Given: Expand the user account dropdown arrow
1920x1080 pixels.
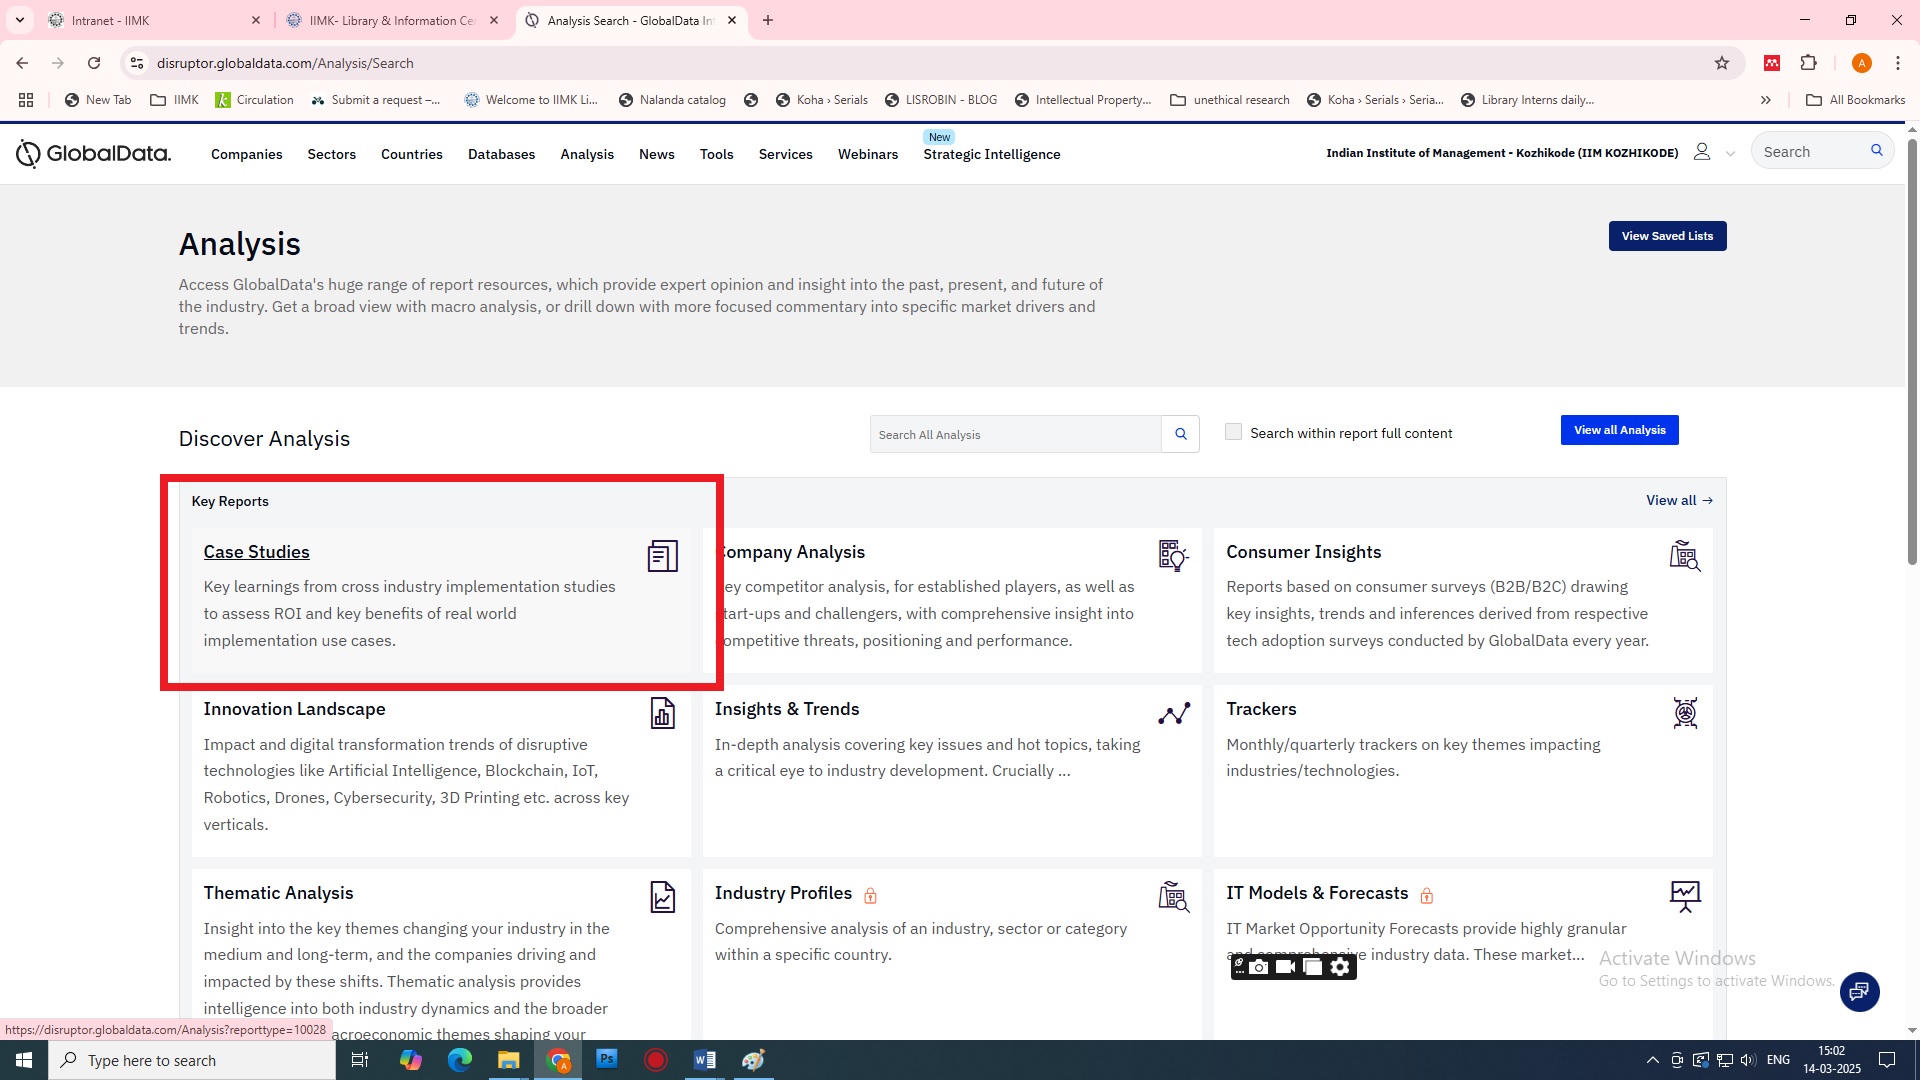Looking at the screenshot, I should tap(1730, 153).
